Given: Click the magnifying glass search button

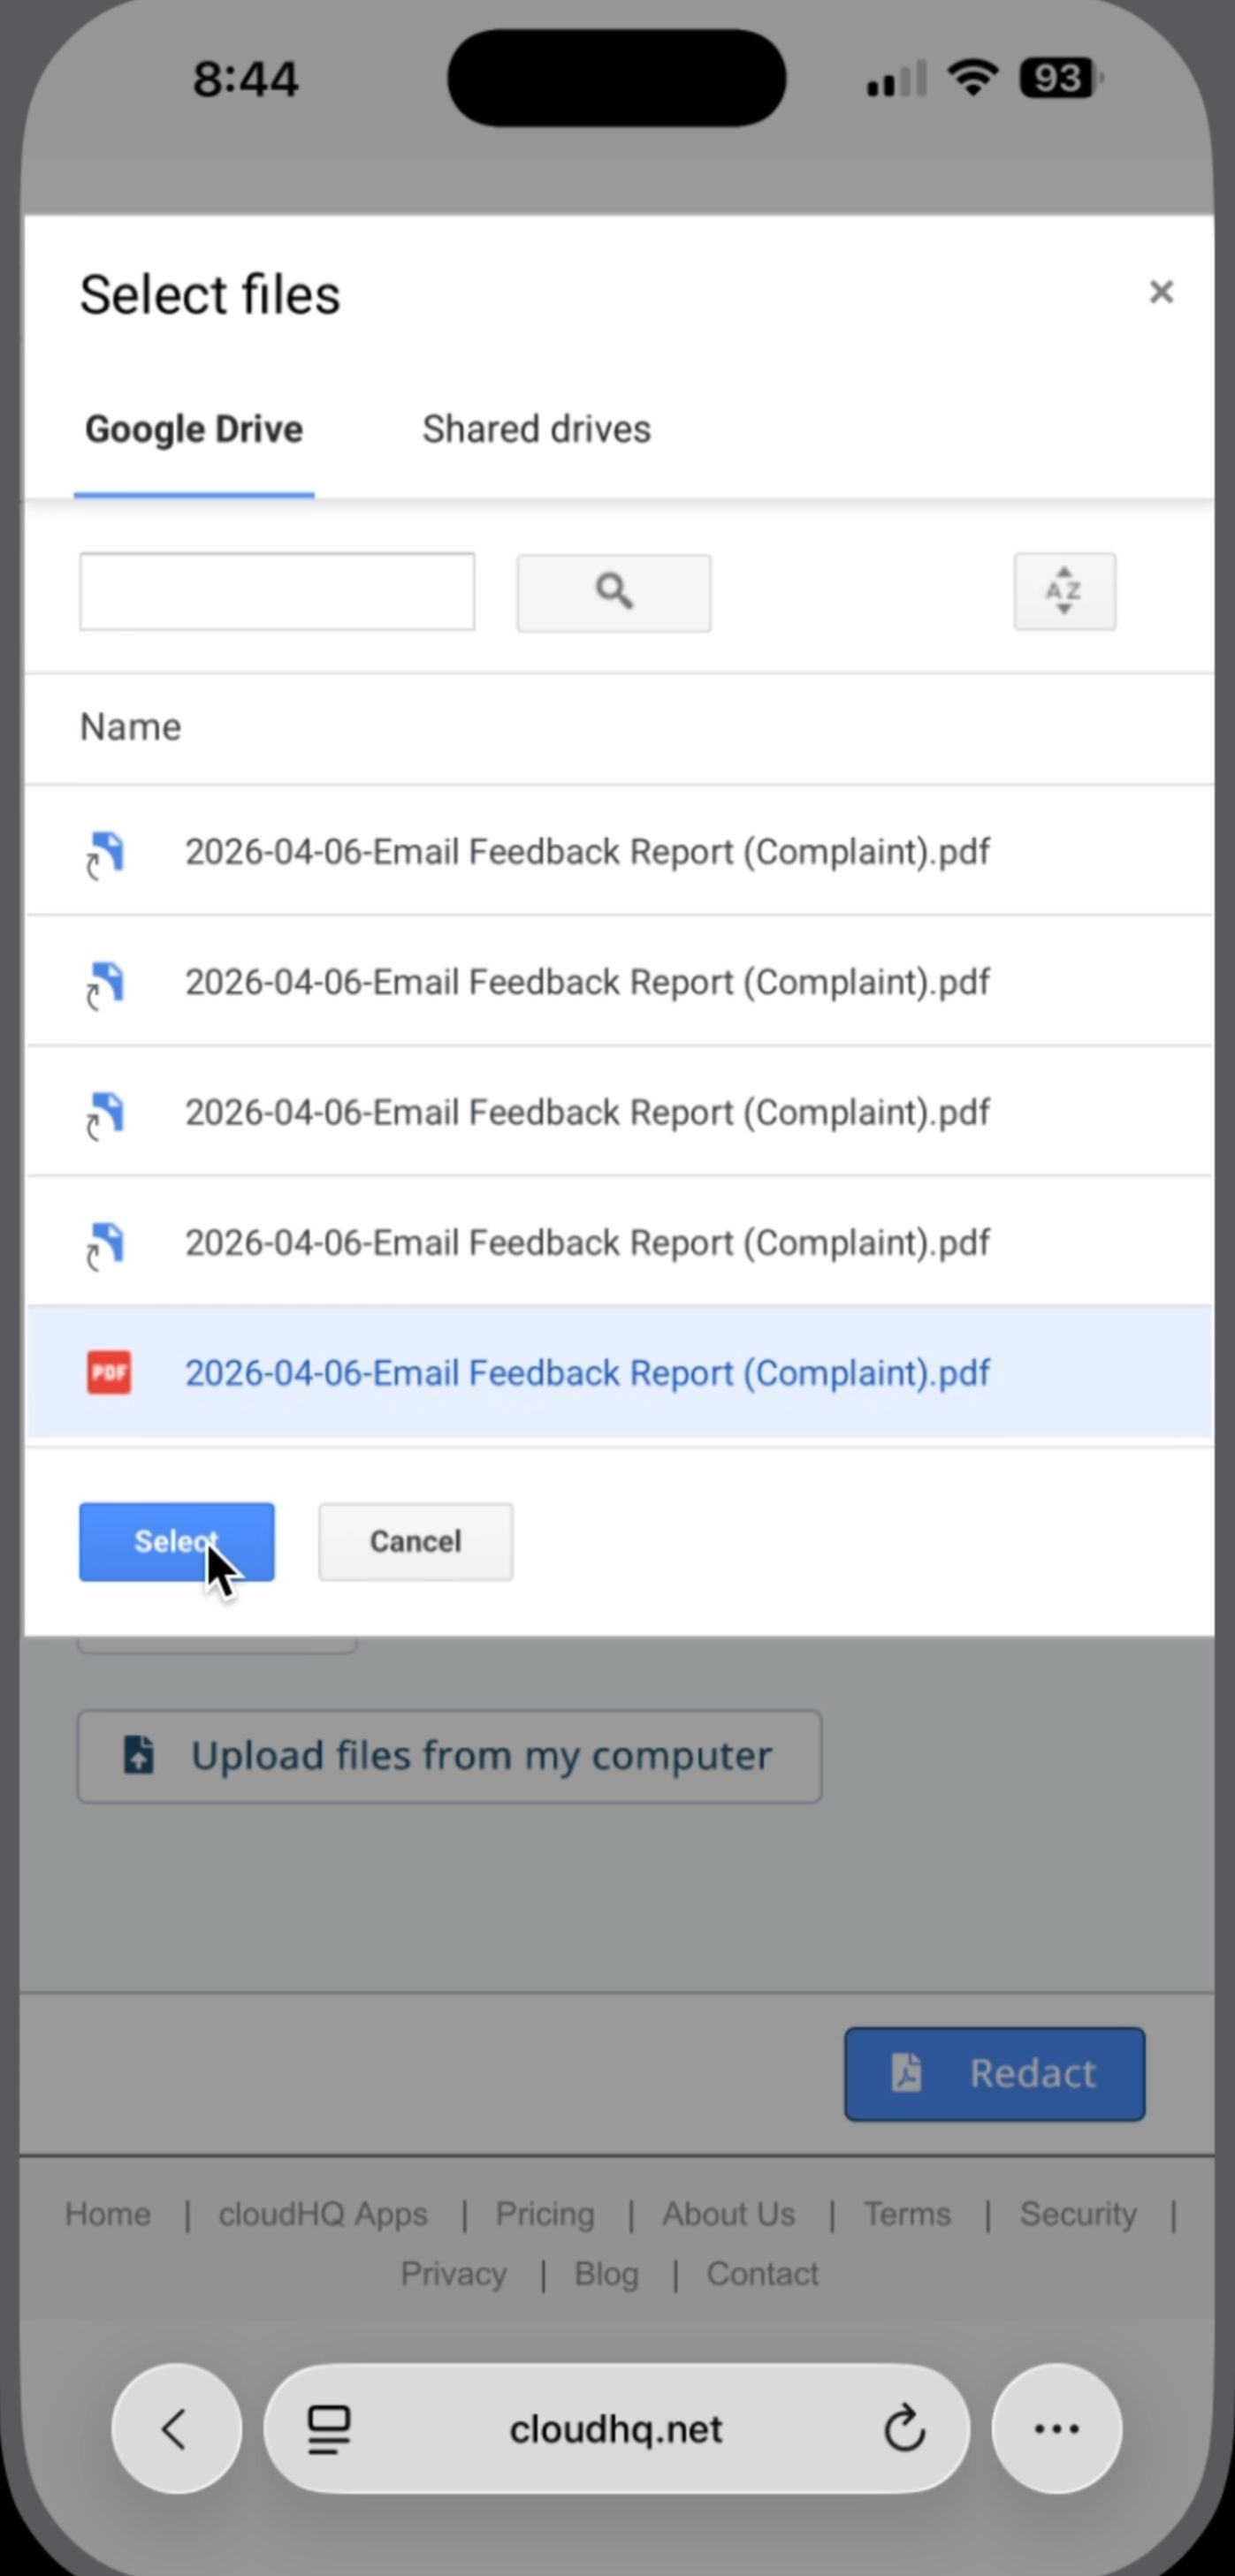Looking at the screenshot, I should coord(613,592).
